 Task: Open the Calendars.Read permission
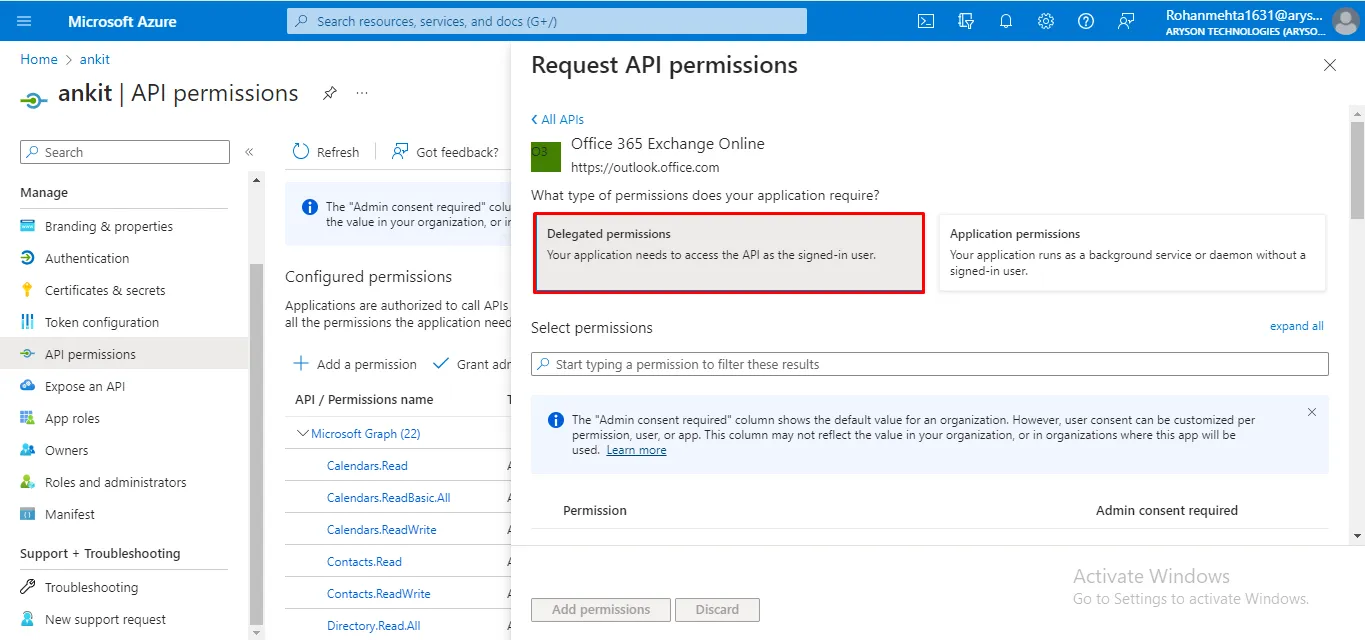tap(367, 465)
